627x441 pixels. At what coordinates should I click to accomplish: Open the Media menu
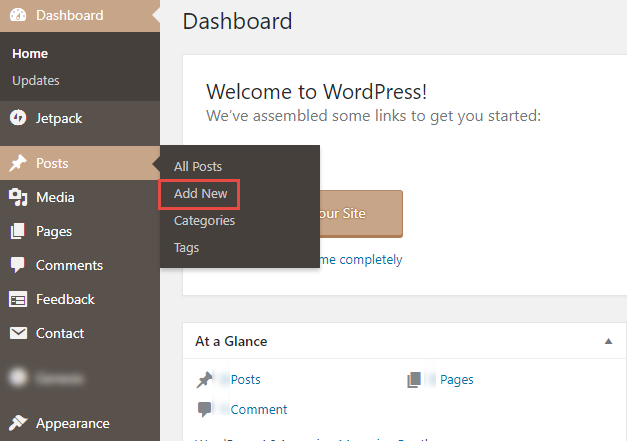pyautogui.click(x=80, y=197)
